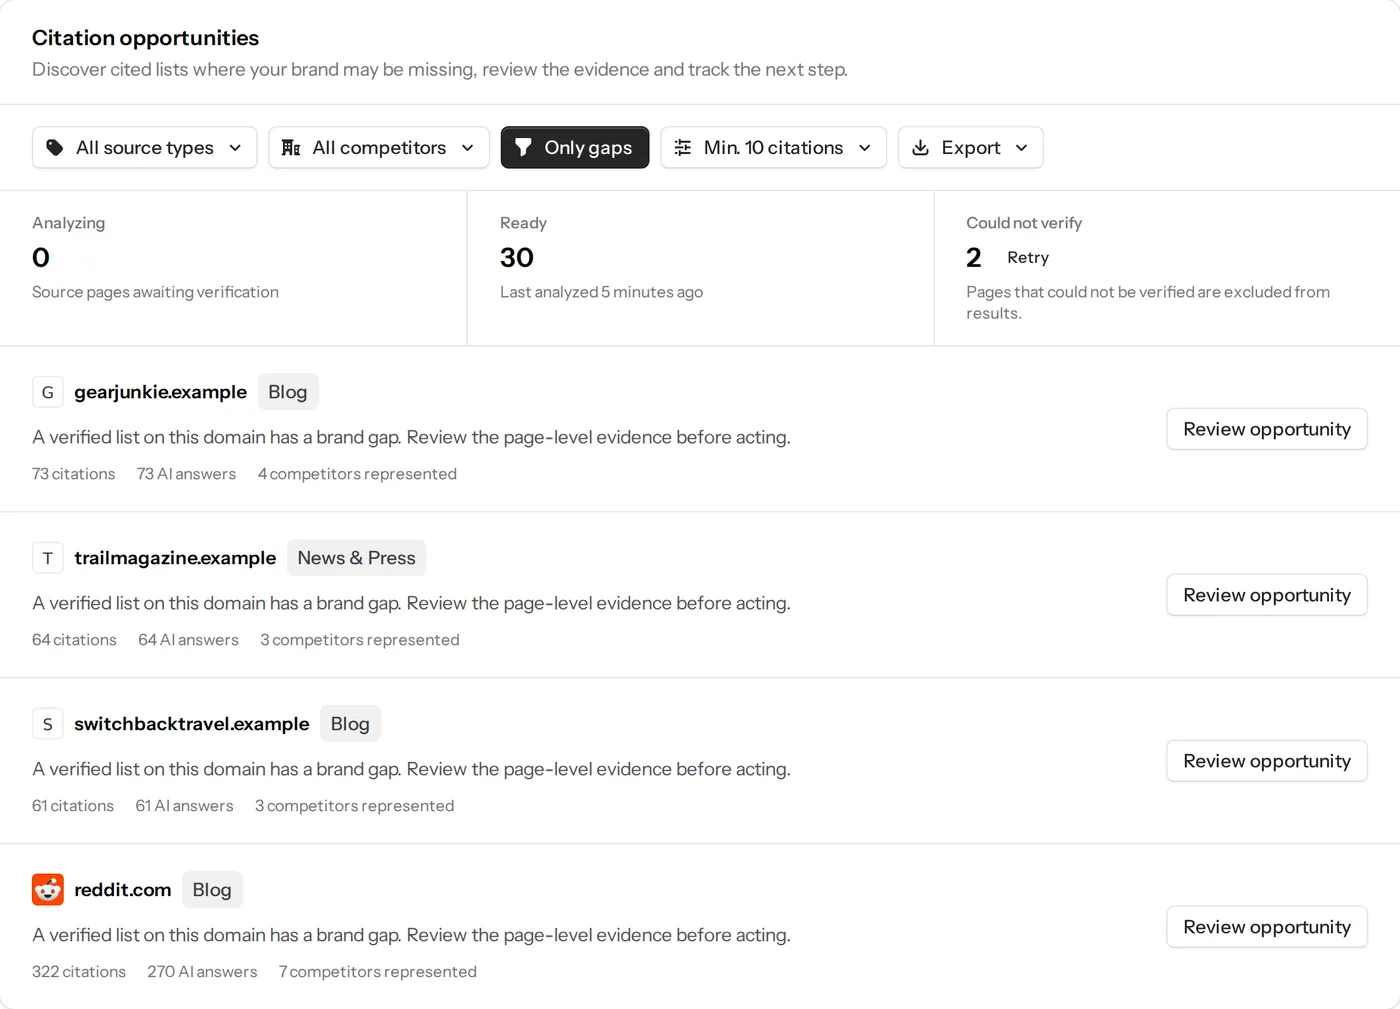Click the S favicon for switchbacktravel.example
Image resolution: width=1400 pixels, height=1009 pixels.
point(48,724)
